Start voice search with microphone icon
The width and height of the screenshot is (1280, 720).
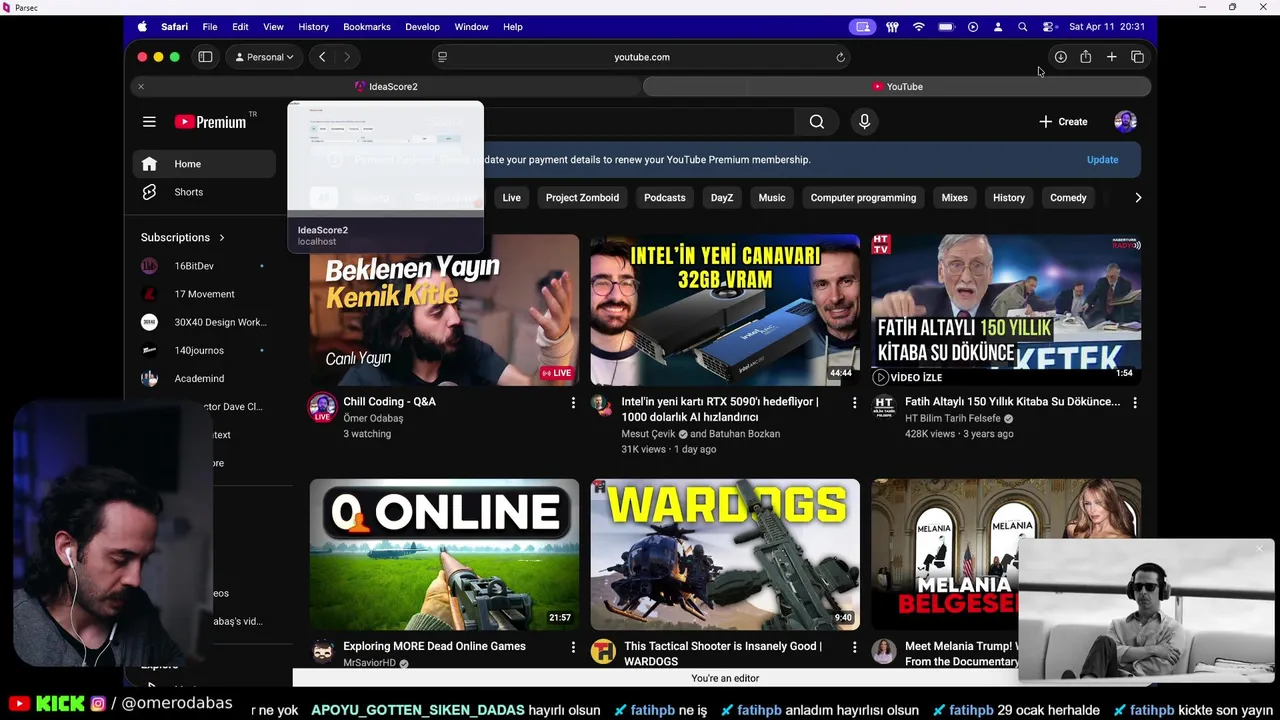(865, 122)
